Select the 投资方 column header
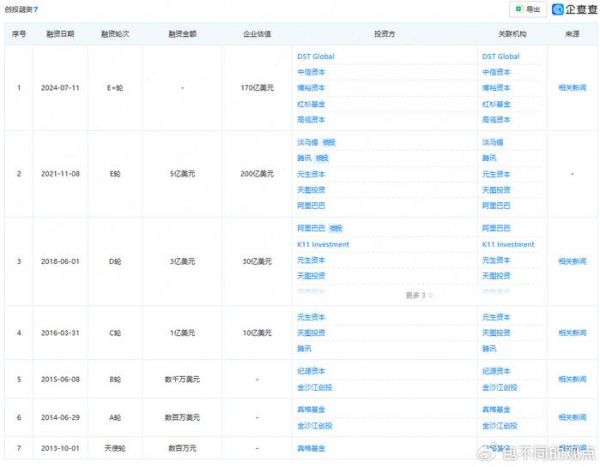 click(384, 34)
